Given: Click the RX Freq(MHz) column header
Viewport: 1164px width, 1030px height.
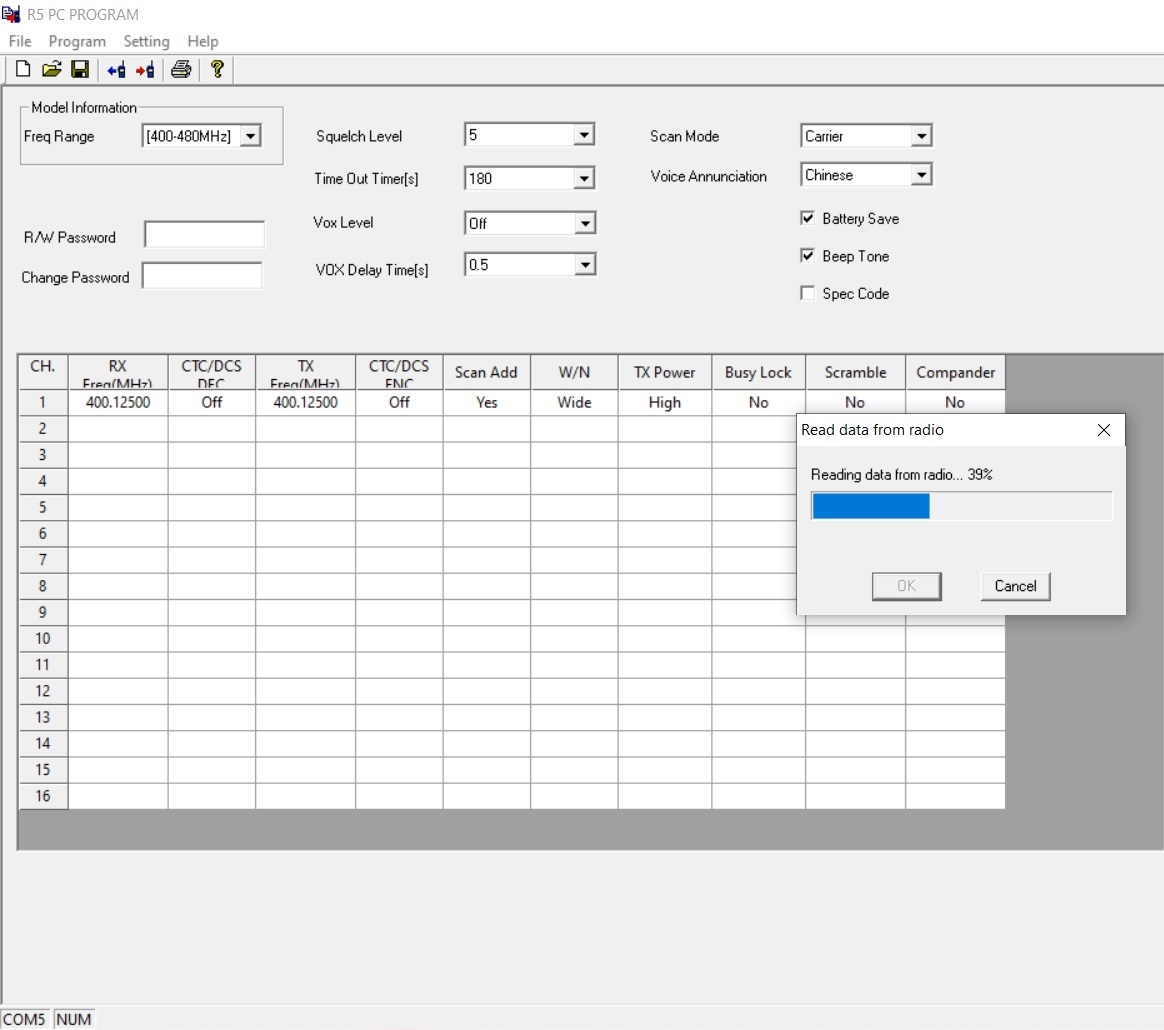Looking at the screenshot, I should tap(118, 372).
